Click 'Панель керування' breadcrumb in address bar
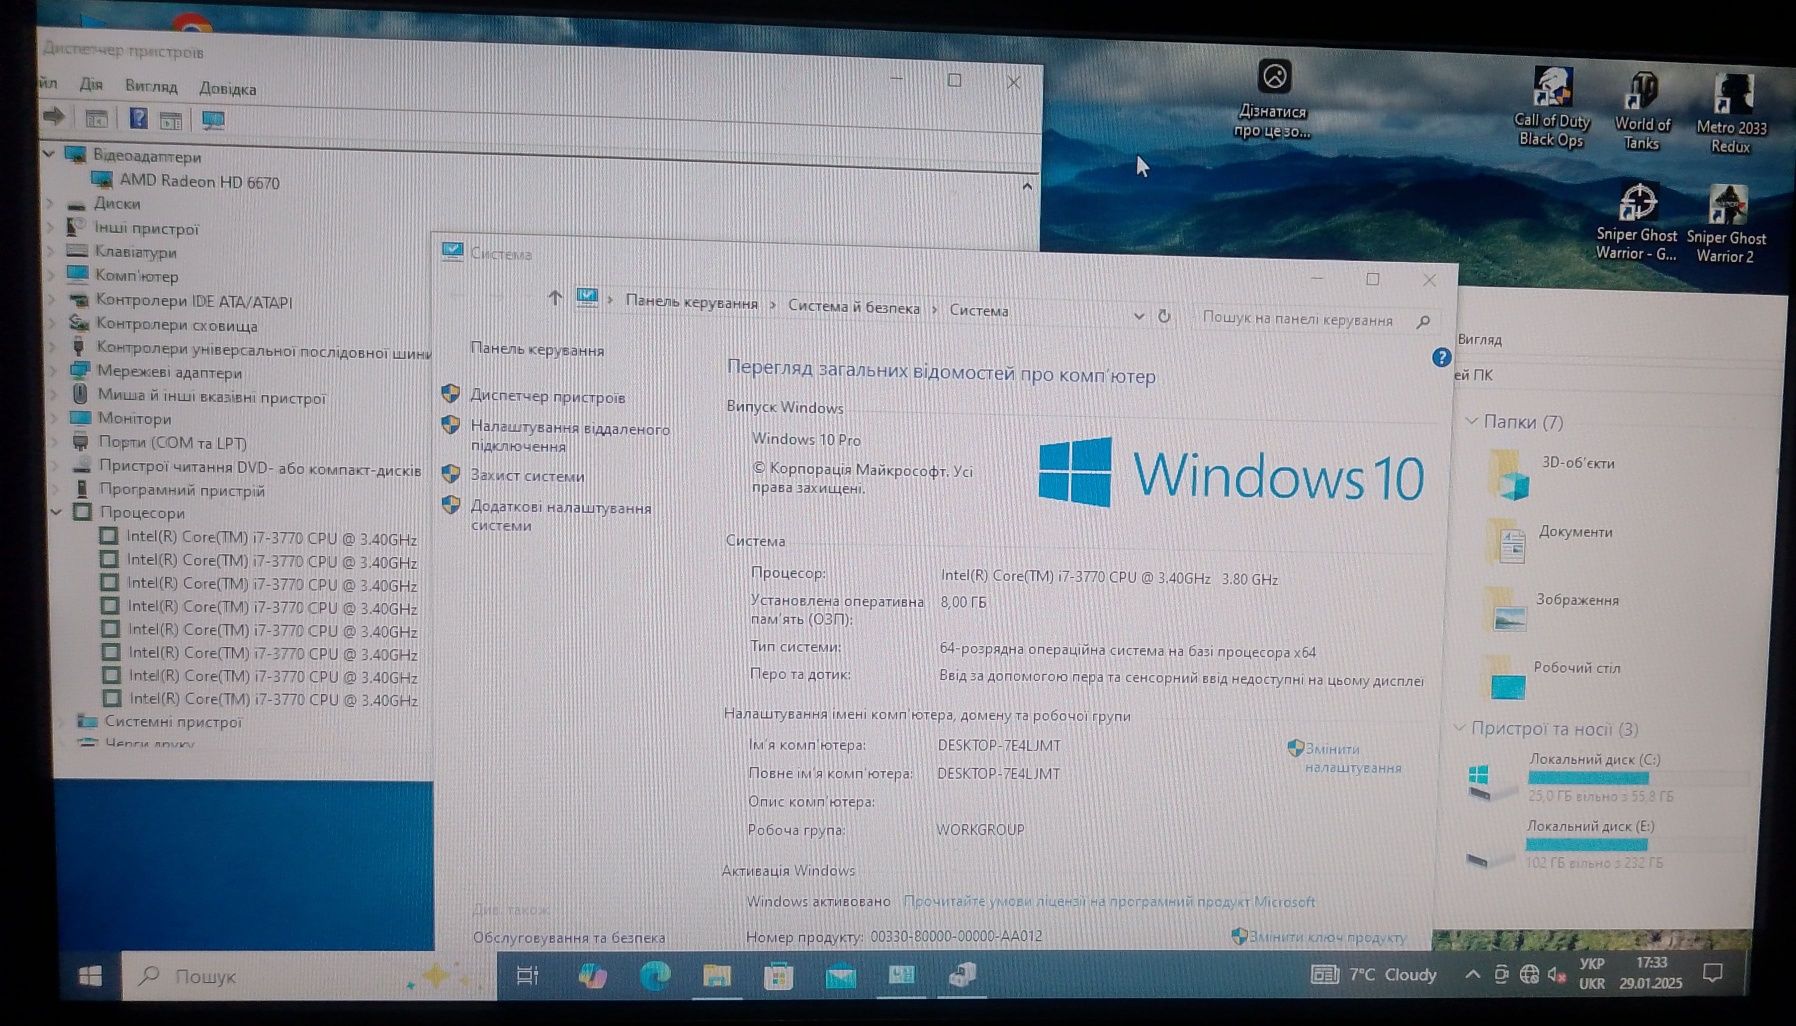This screenshot has height=1026, width=1796. 691,302
